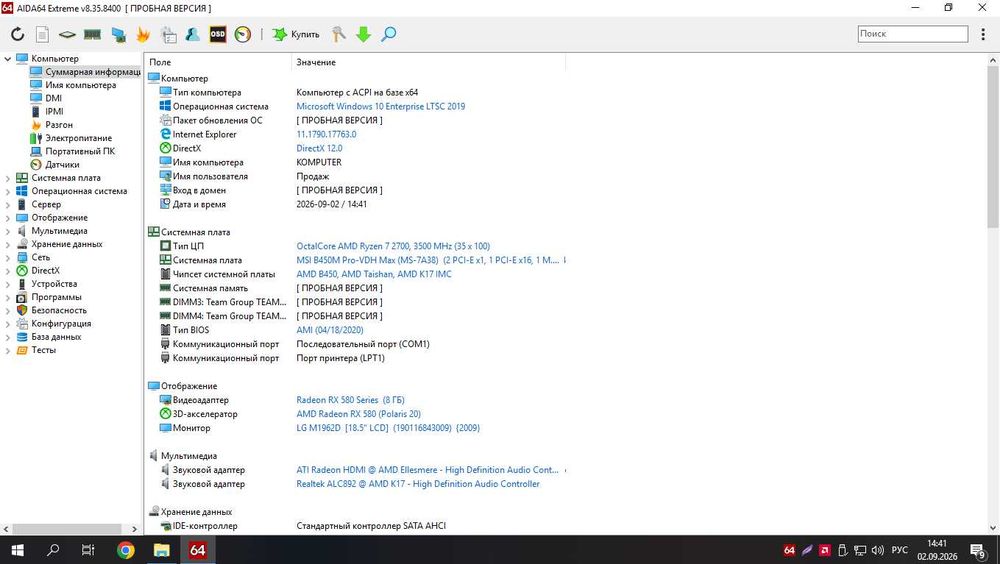The width and height of the screenshot is (1000, 564).
Task: Click Realtek ALC892 audio controller link
Action: pos(418,484)
